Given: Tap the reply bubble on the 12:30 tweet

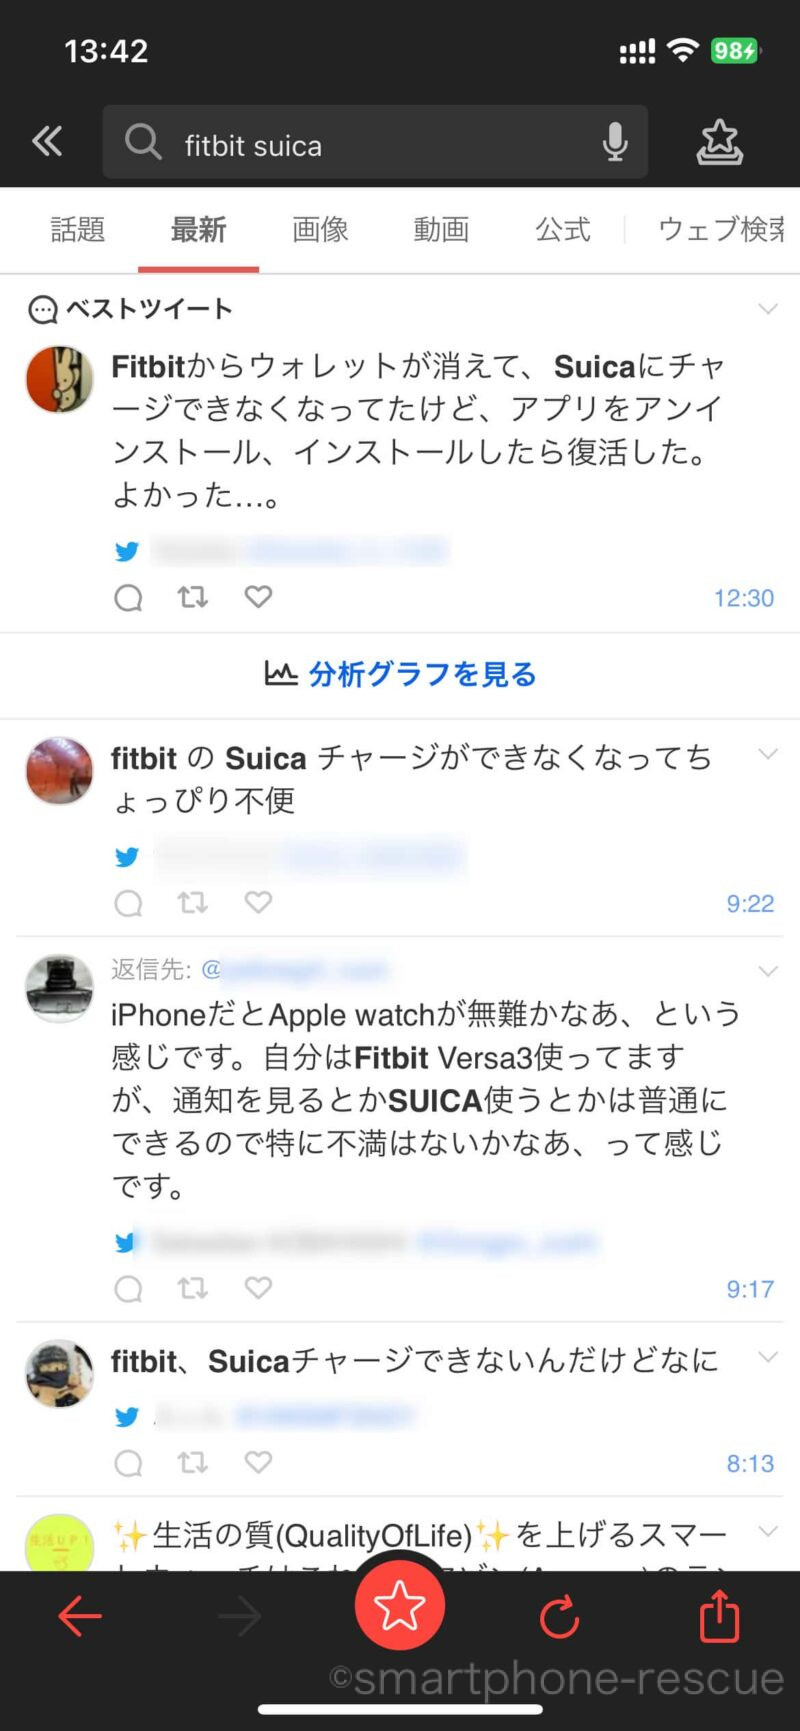Looking at the screenshot, I should [x=128, y=598].
